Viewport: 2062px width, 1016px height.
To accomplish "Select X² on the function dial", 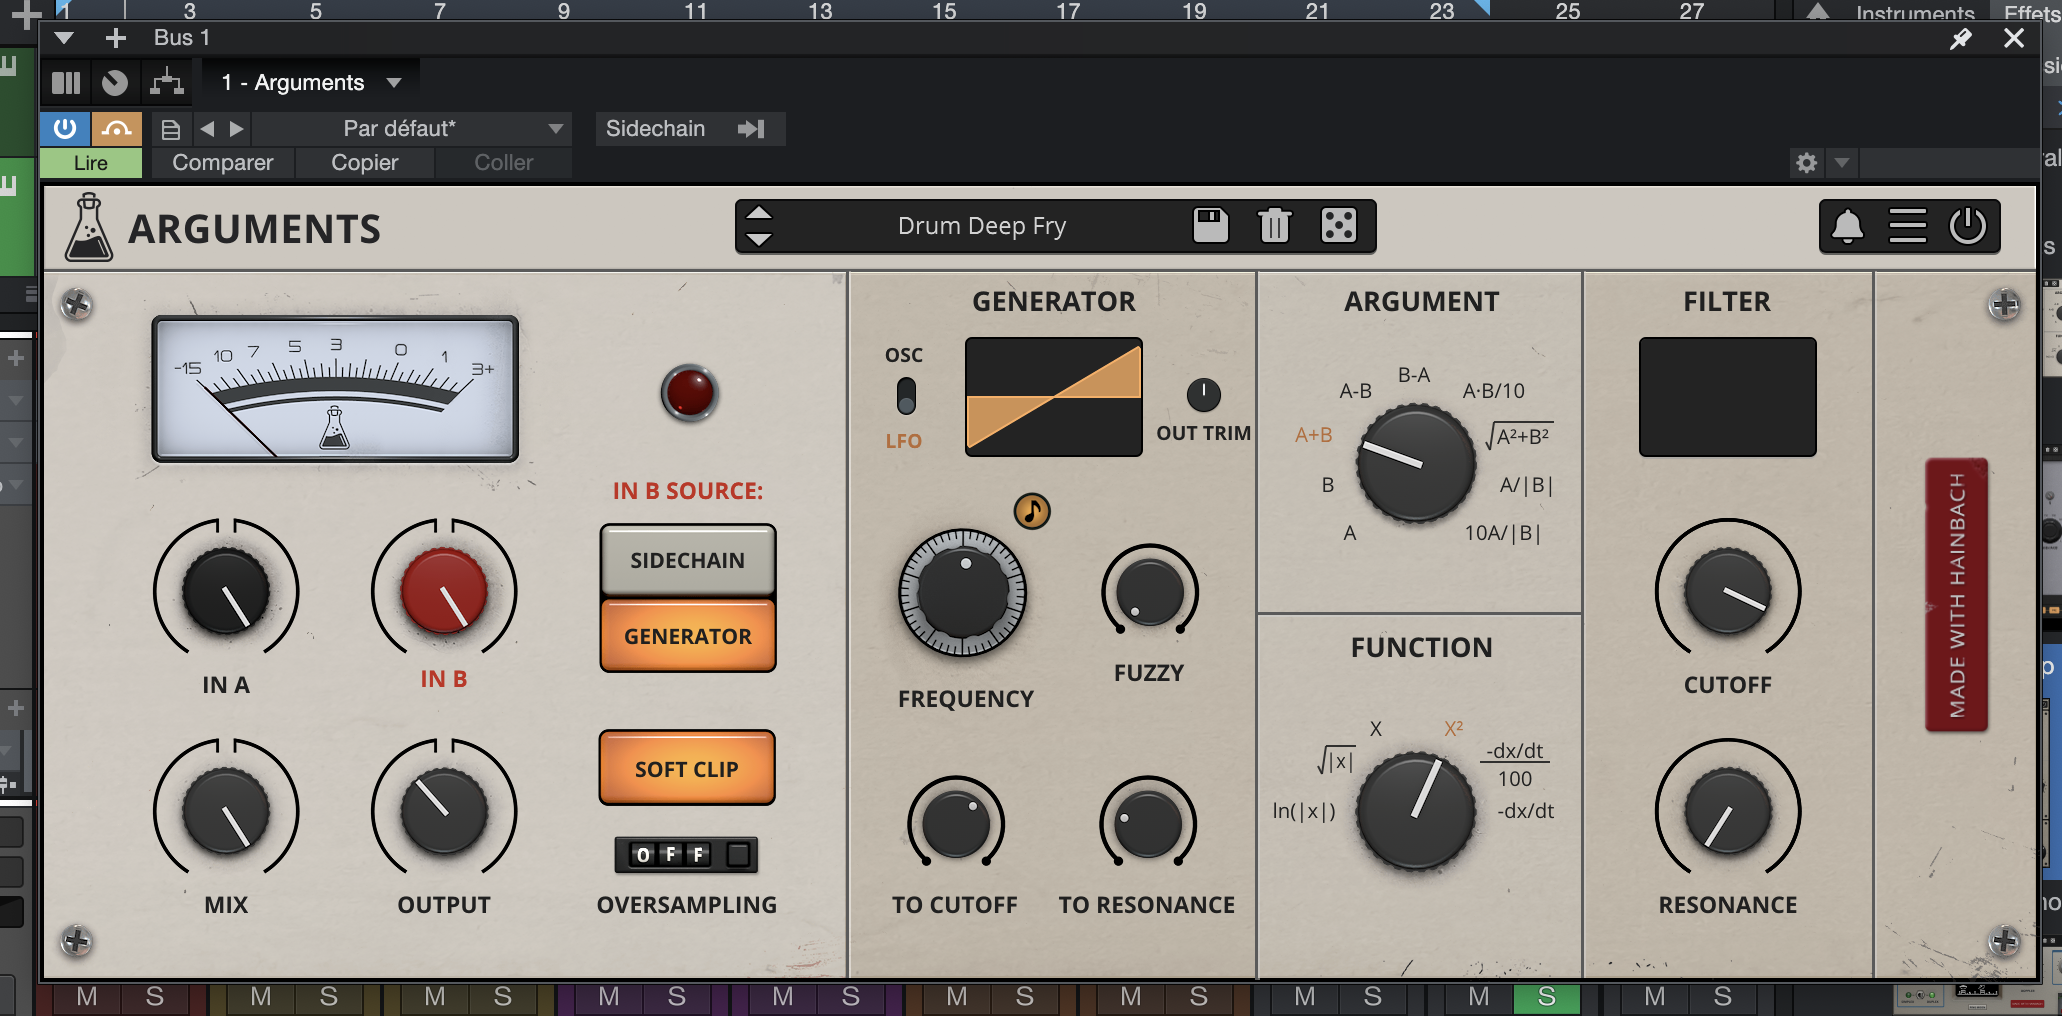I will pos(1453,728).
